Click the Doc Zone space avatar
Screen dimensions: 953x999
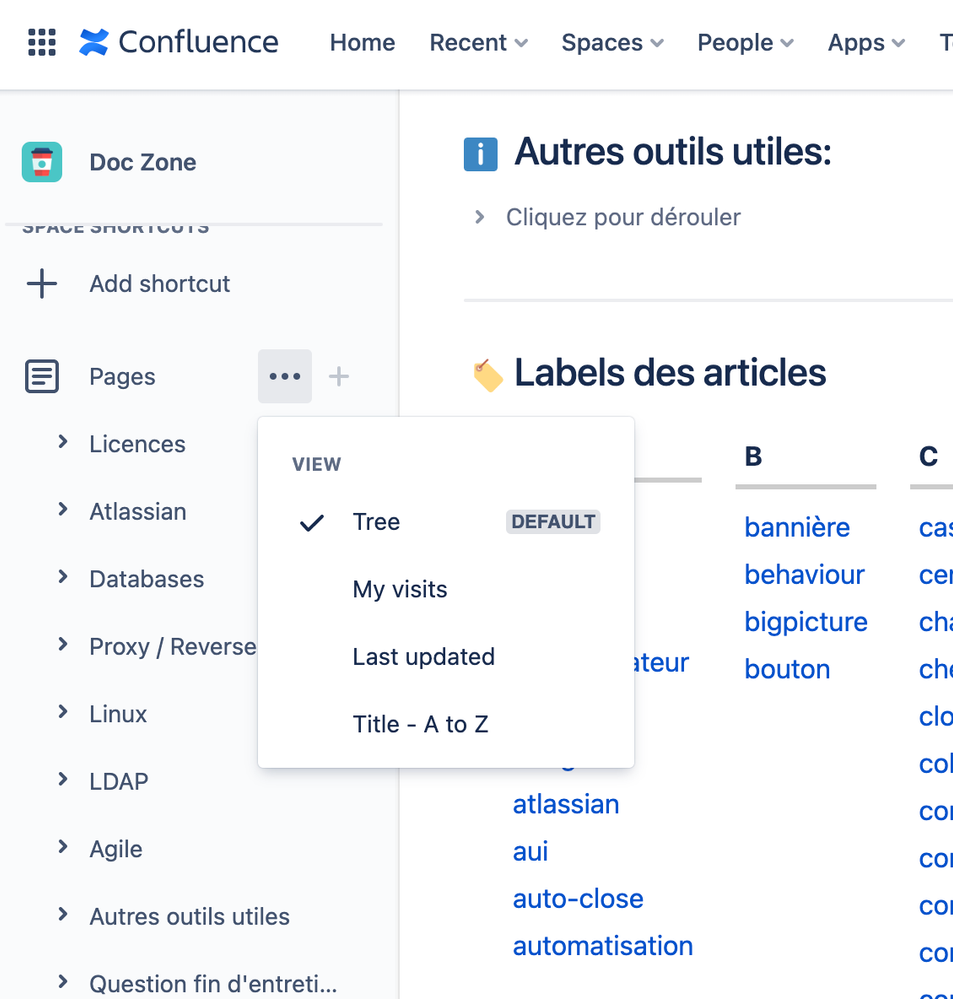42,162
